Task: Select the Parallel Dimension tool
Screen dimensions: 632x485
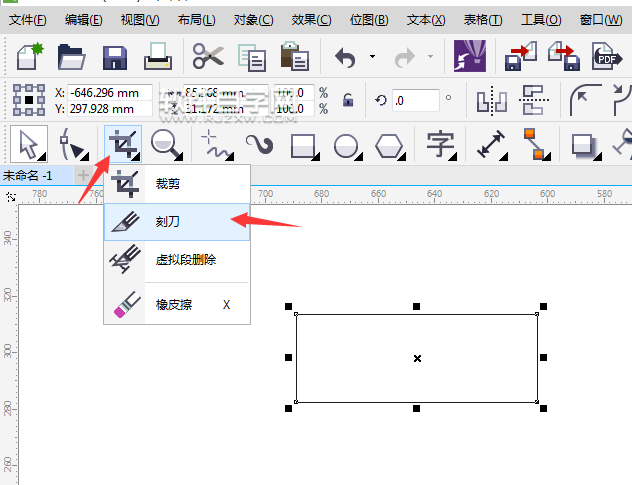Action: pos(491,144)
